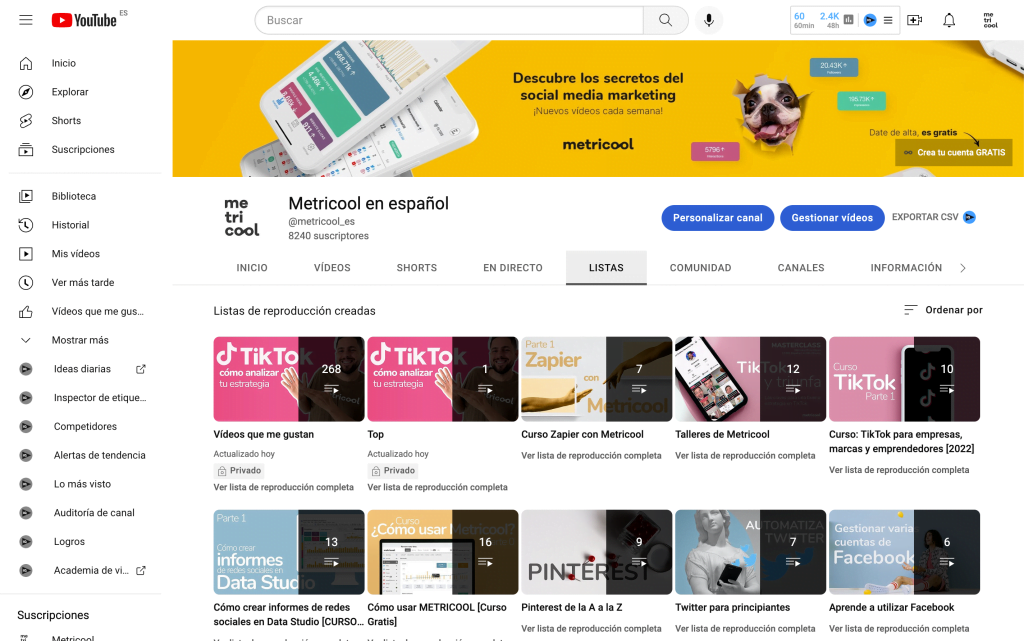
Task: Click the Personalizar canal button
Action: coord(718,218)
